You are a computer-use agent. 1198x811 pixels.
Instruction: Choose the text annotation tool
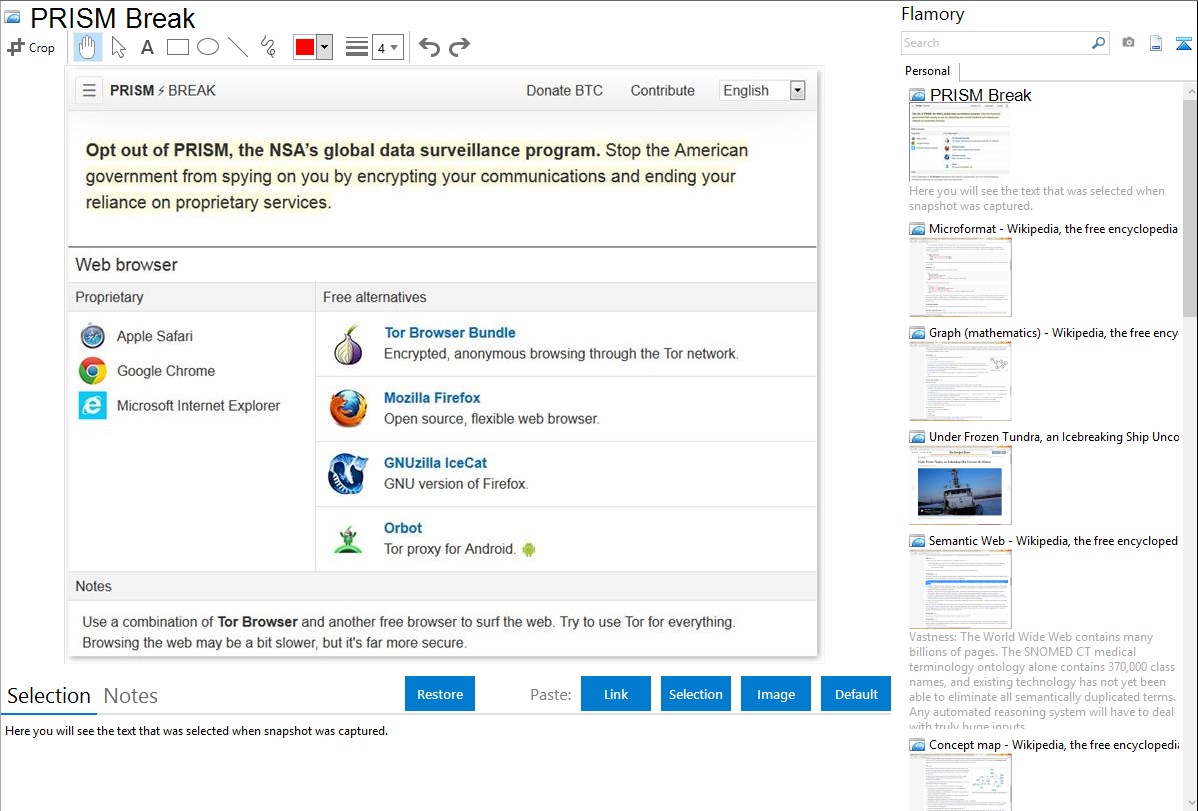point(147,47)
